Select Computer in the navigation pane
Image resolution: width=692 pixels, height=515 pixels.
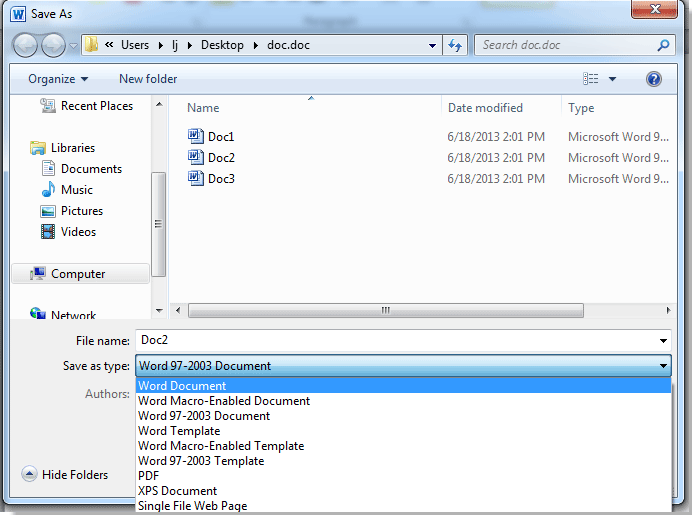click(78, 274)
